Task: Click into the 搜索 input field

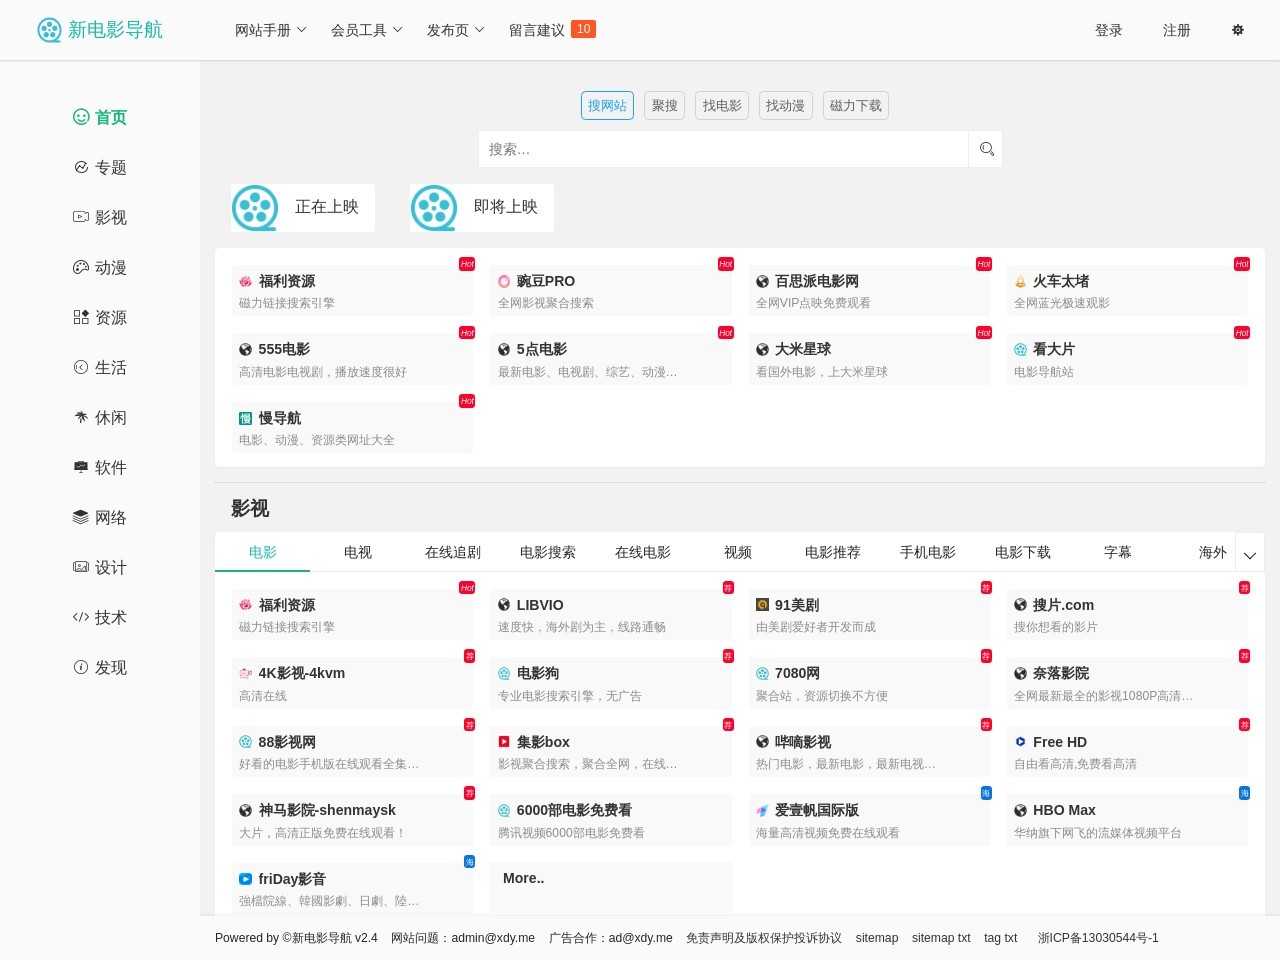Action: point(723,149)
